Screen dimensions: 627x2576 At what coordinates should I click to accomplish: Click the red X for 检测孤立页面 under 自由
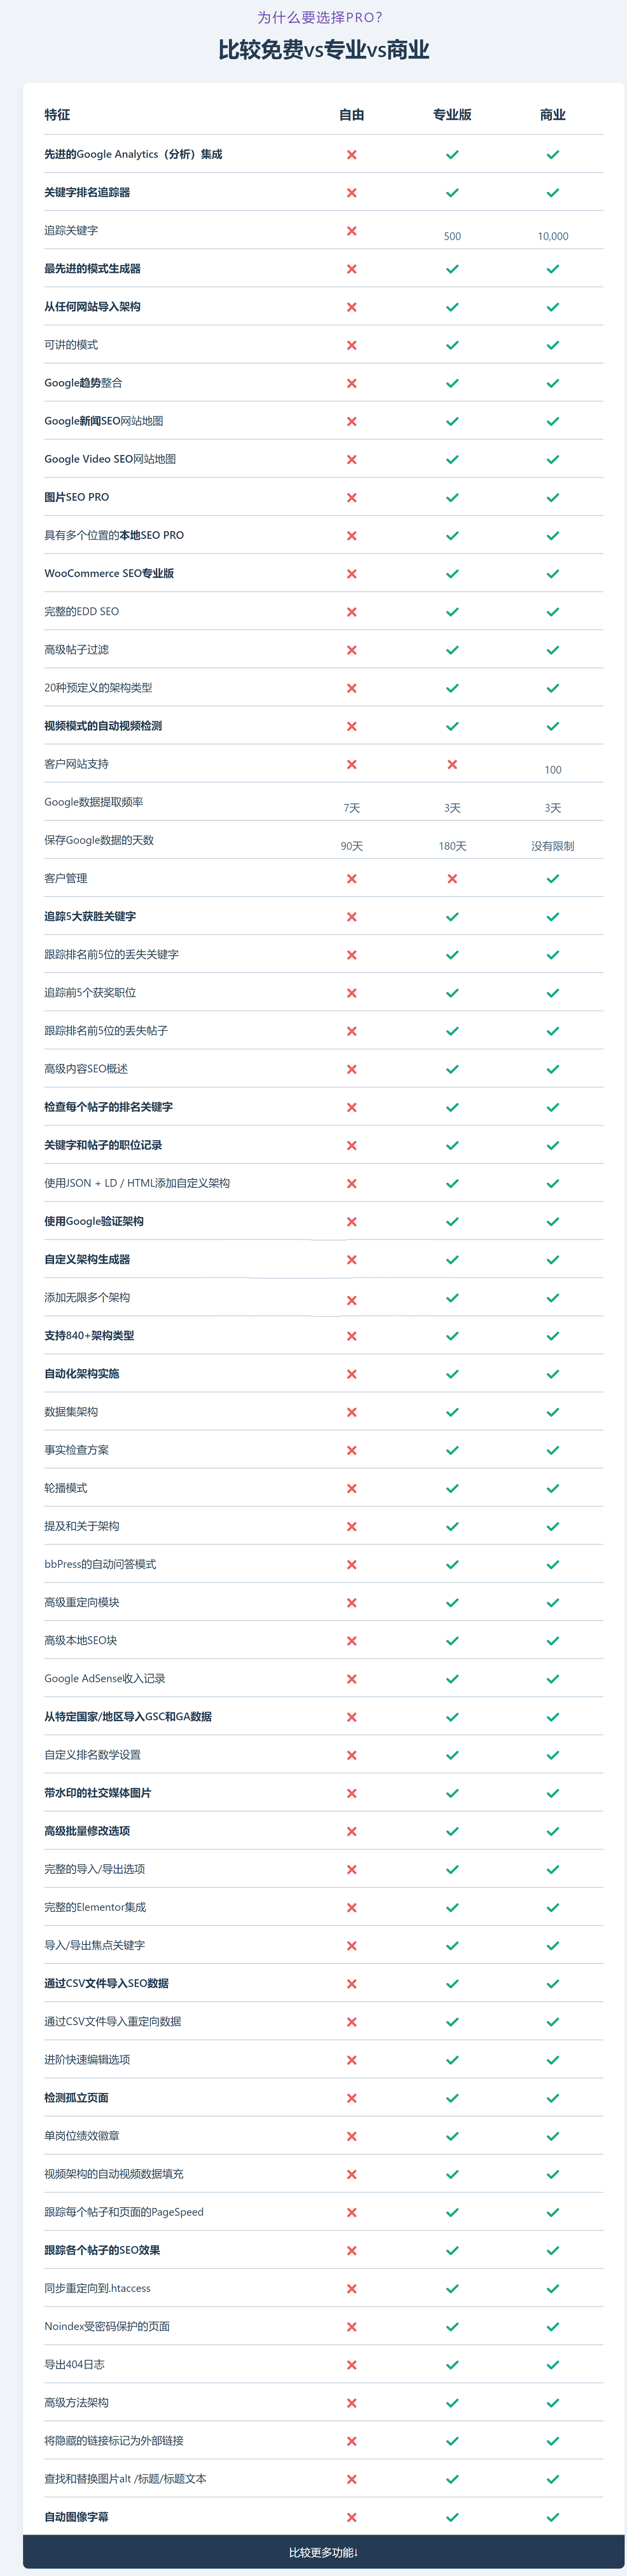[x=351, y=2098]
